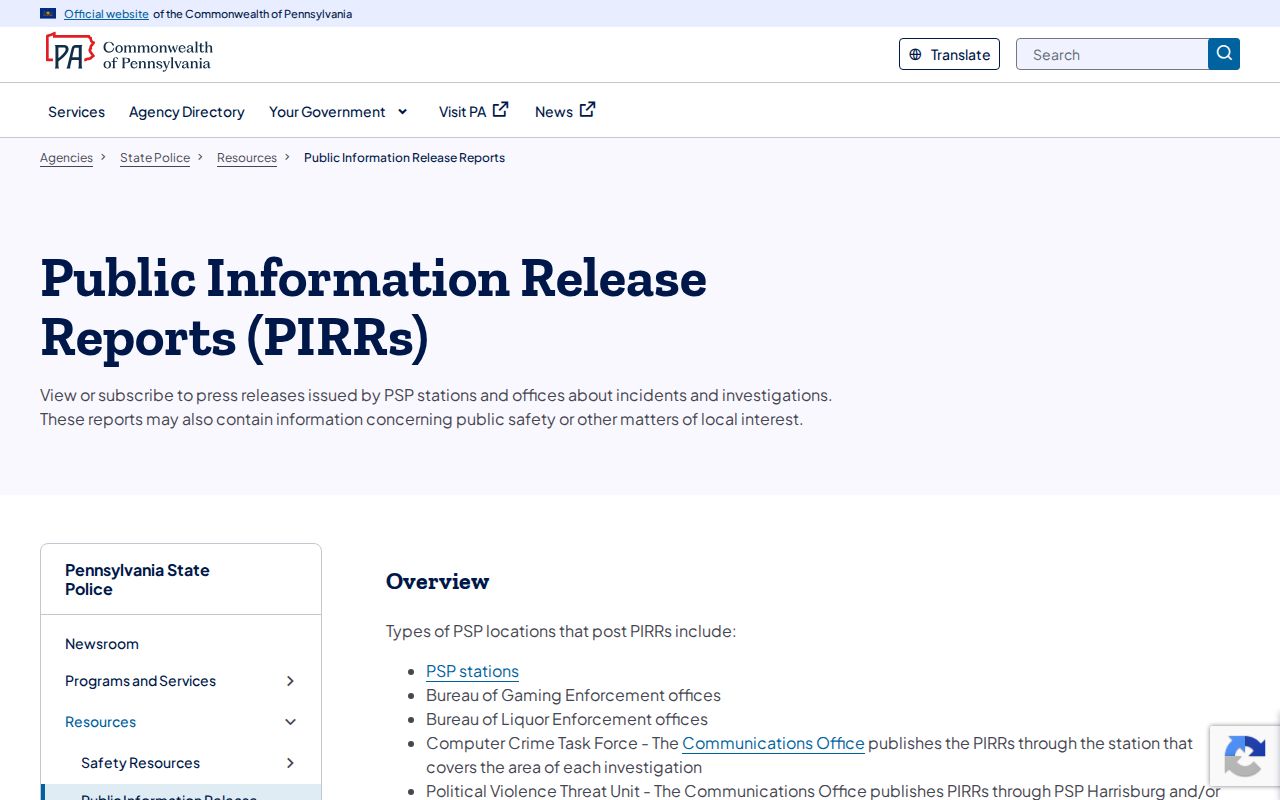This screenshot has width=1280, height=800.
Task: Click the current page breadcrumb text
Action: [404, 158]
